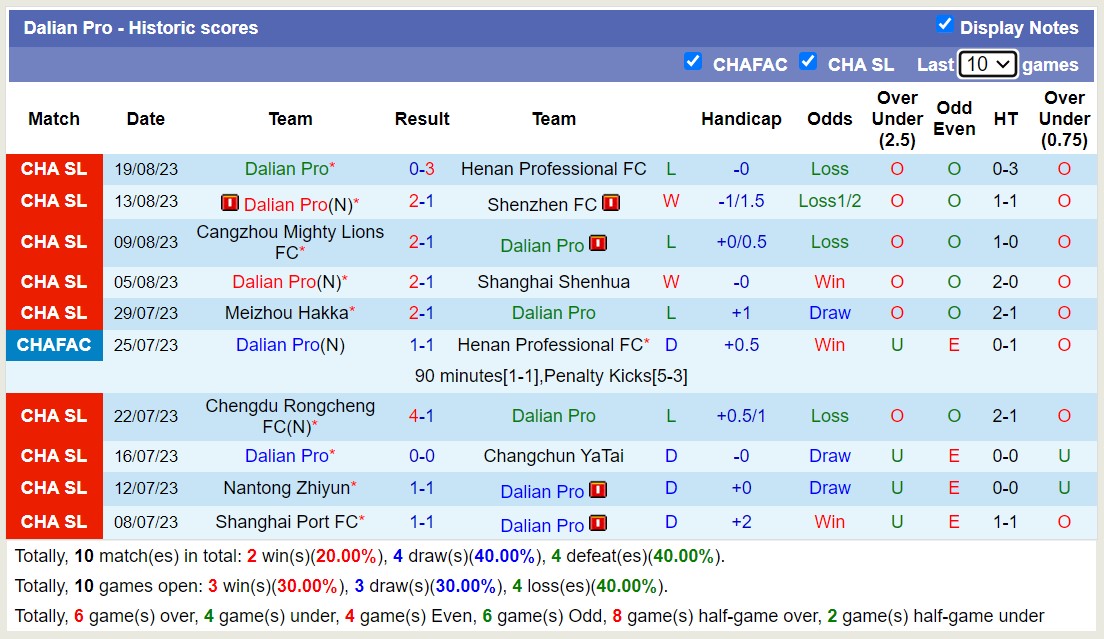Open the Changchun YaTai team page

[x=554, y=455]
